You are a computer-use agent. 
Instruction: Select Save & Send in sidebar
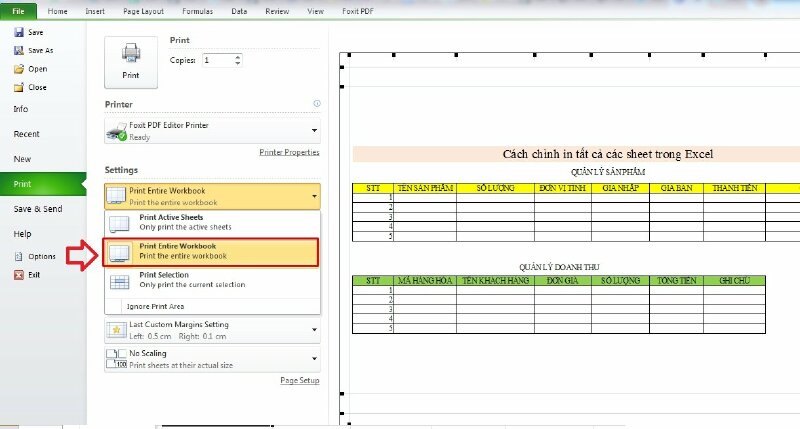(x=38, y=209)
